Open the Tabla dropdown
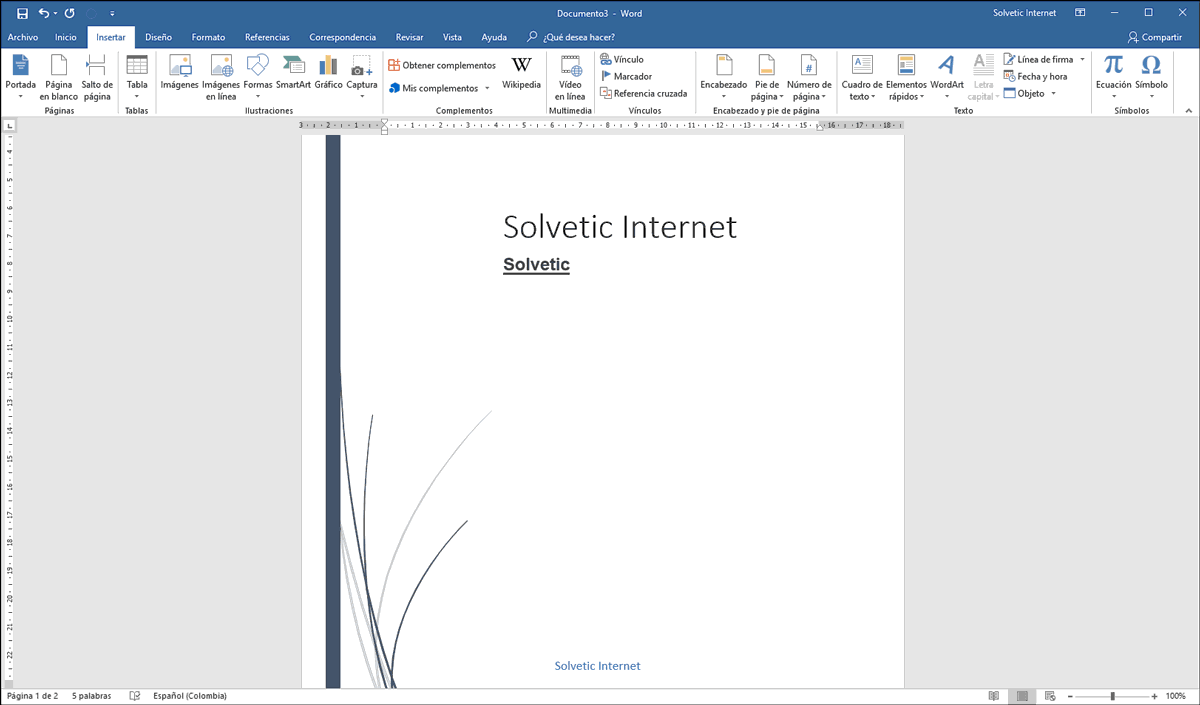 coord(137,78)
